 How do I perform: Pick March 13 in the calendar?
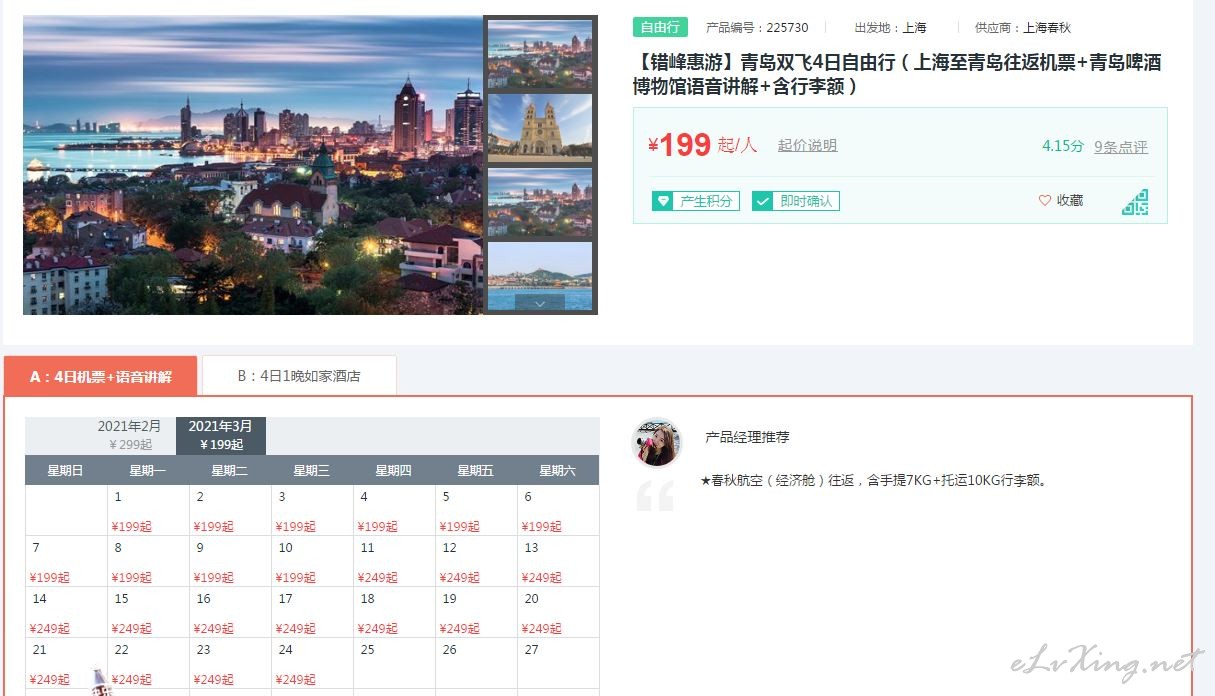coord(558,561)
